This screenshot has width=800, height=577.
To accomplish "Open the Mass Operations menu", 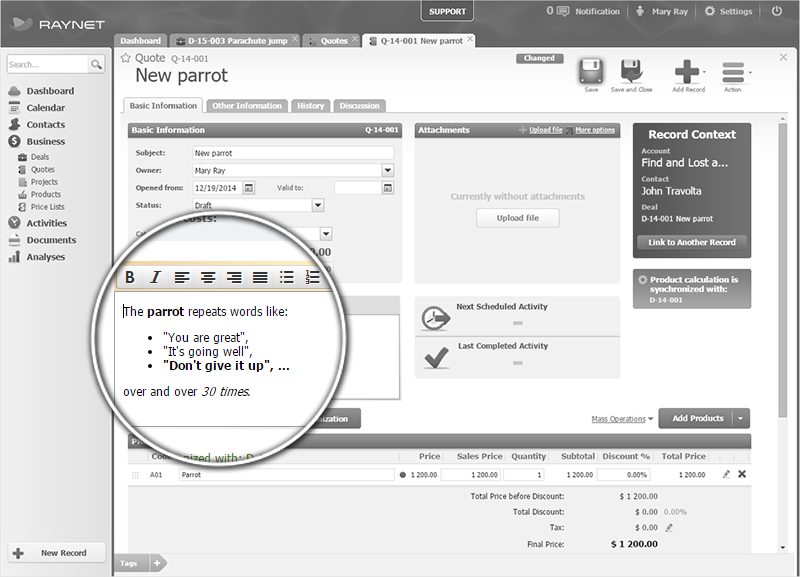I will tap(622, 419).
